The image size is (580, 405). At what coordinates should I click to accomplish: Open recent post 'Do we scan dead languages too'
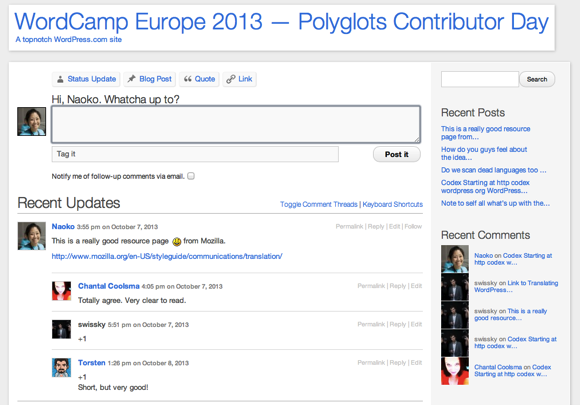493,170
